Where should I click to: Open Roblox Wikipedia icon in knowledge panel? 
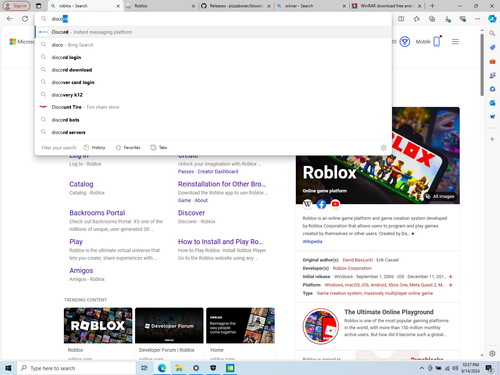point(307,204)
